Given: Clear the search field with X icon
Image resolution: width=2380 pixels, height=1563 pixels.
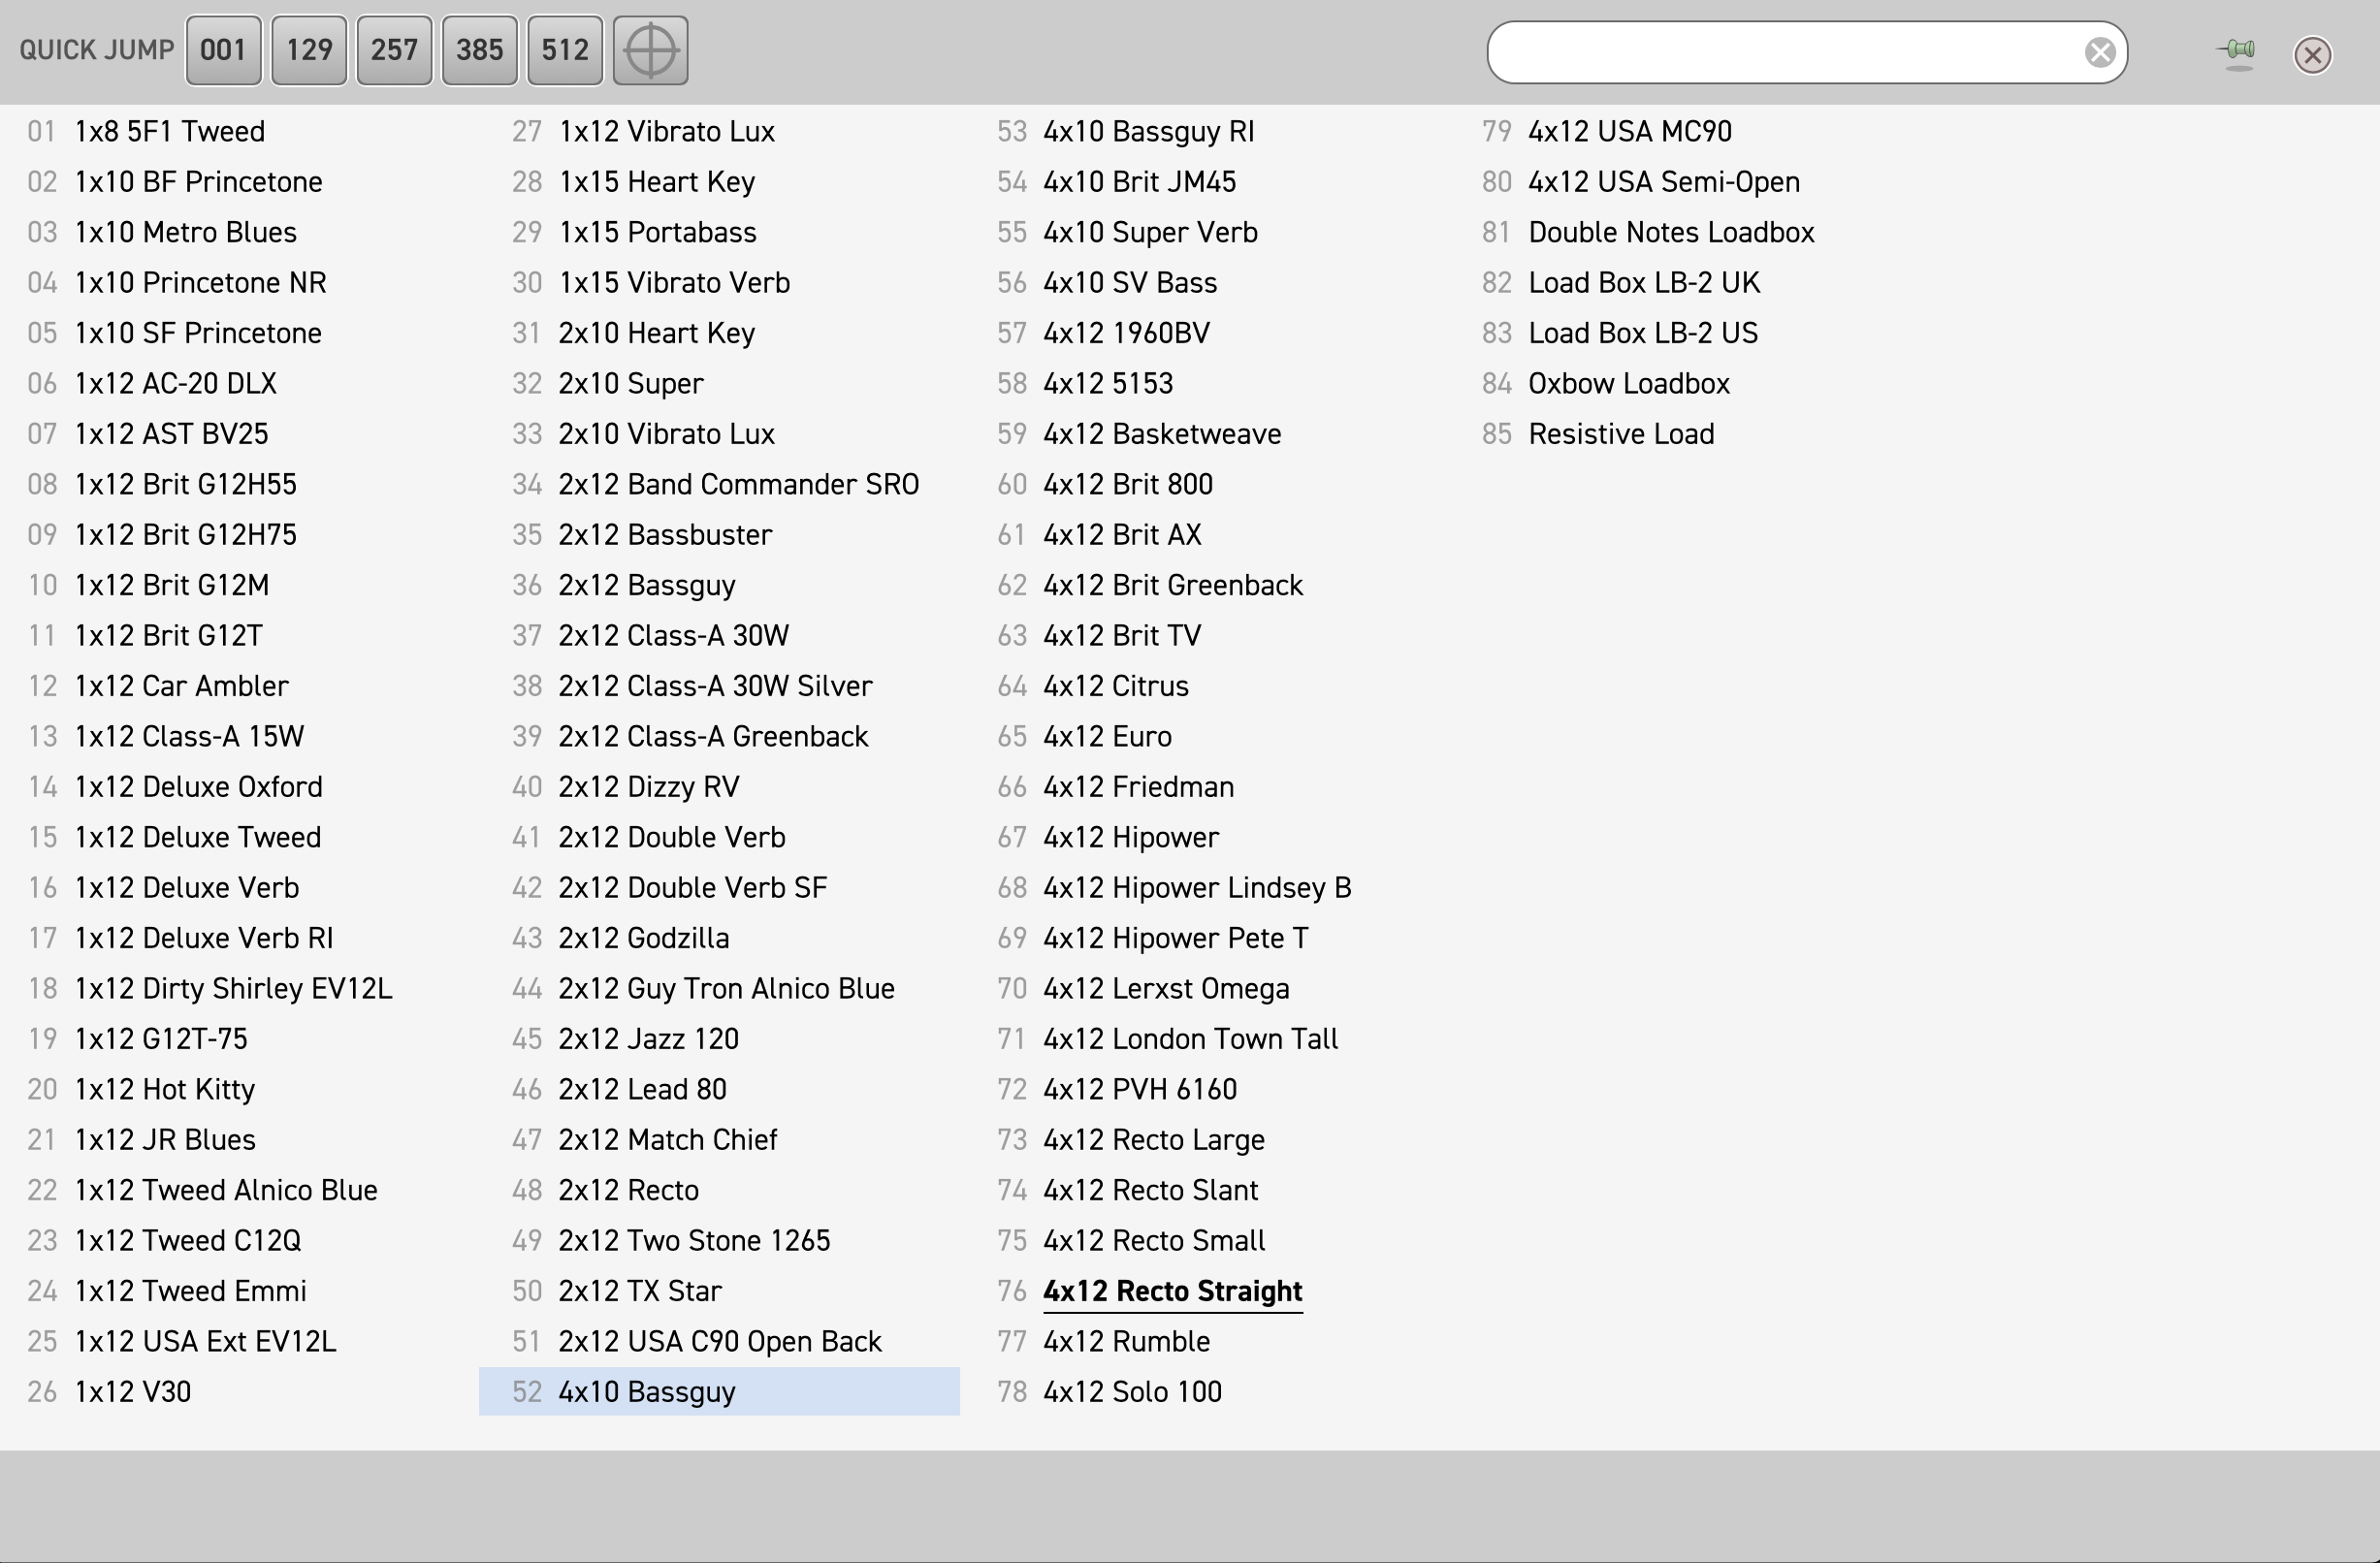Looking at the screenshot, I should coord(2099,52).
